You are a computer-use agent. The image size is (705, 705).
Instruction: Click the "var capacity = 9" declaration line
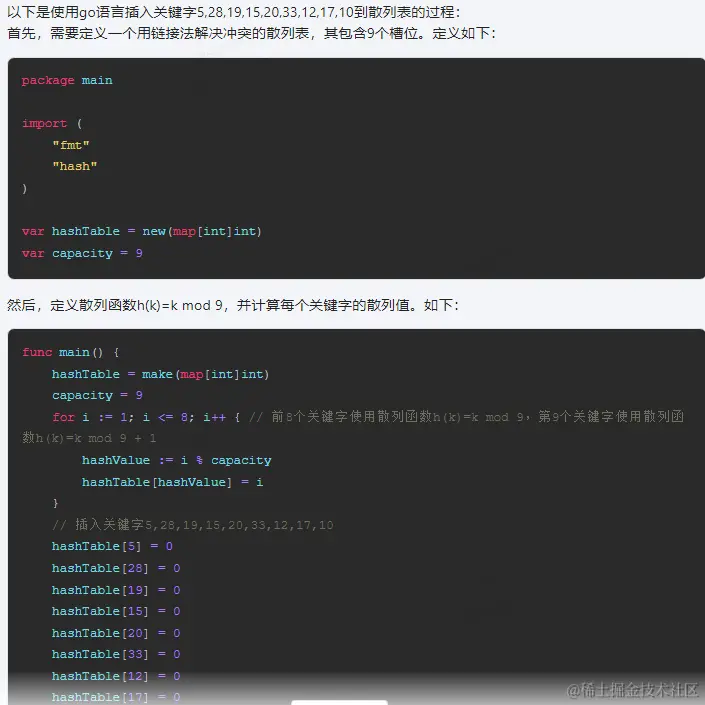click(82, 253)
